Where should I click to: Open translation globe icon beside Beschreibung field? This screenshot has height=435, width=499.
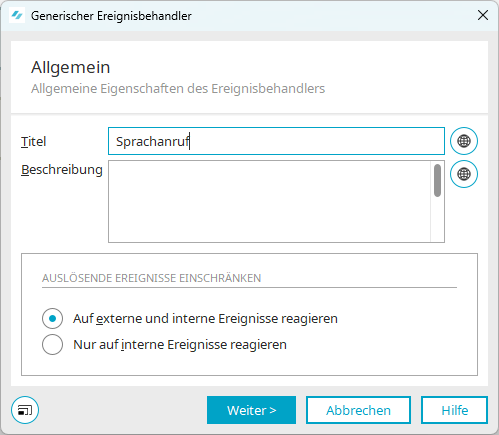[464, 174]
